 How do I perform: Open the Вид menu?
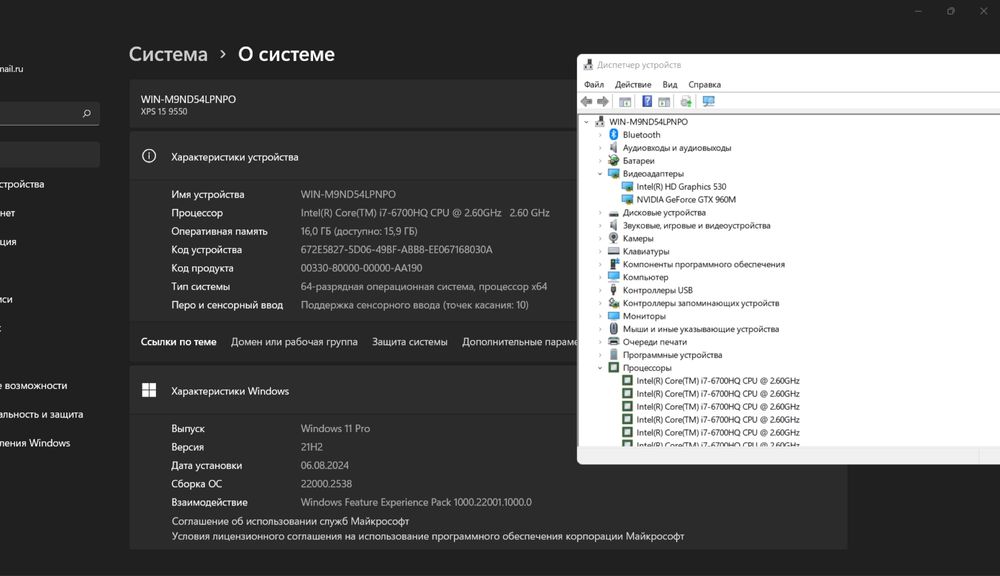[x=670, y=84]
